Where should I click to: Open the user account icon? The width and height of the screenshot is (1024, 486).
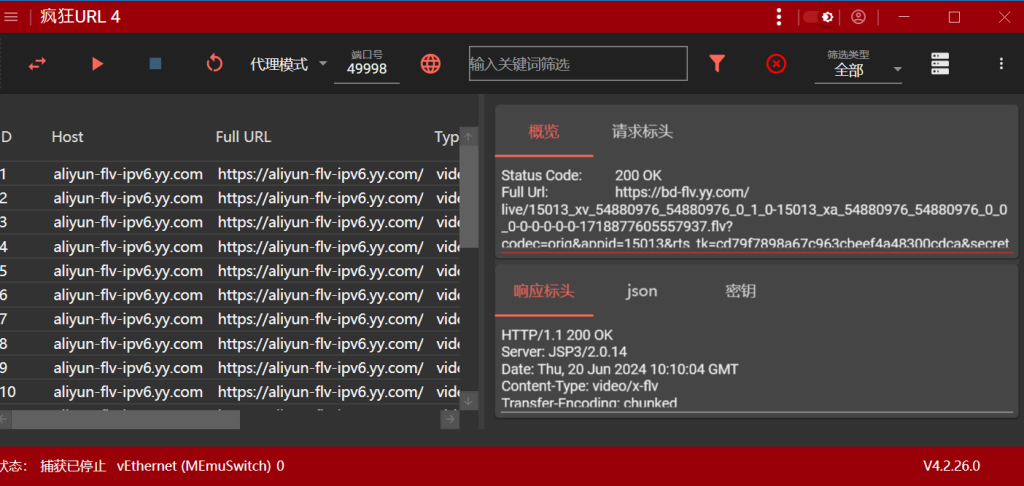(858, 17)
